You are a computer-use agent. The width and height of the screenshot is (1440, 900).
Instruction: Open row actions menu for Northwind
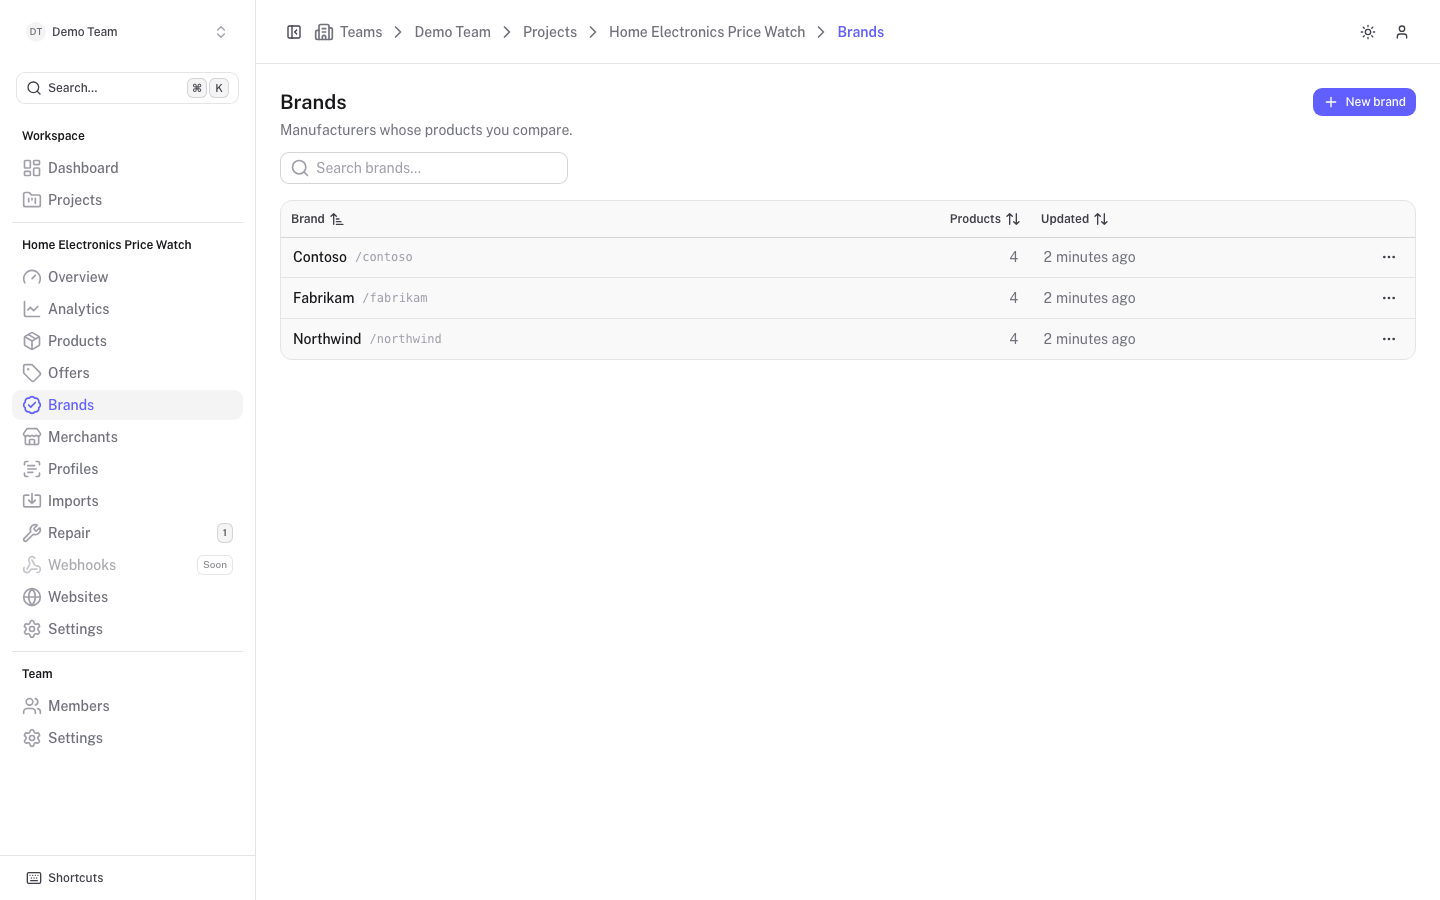1389,339
